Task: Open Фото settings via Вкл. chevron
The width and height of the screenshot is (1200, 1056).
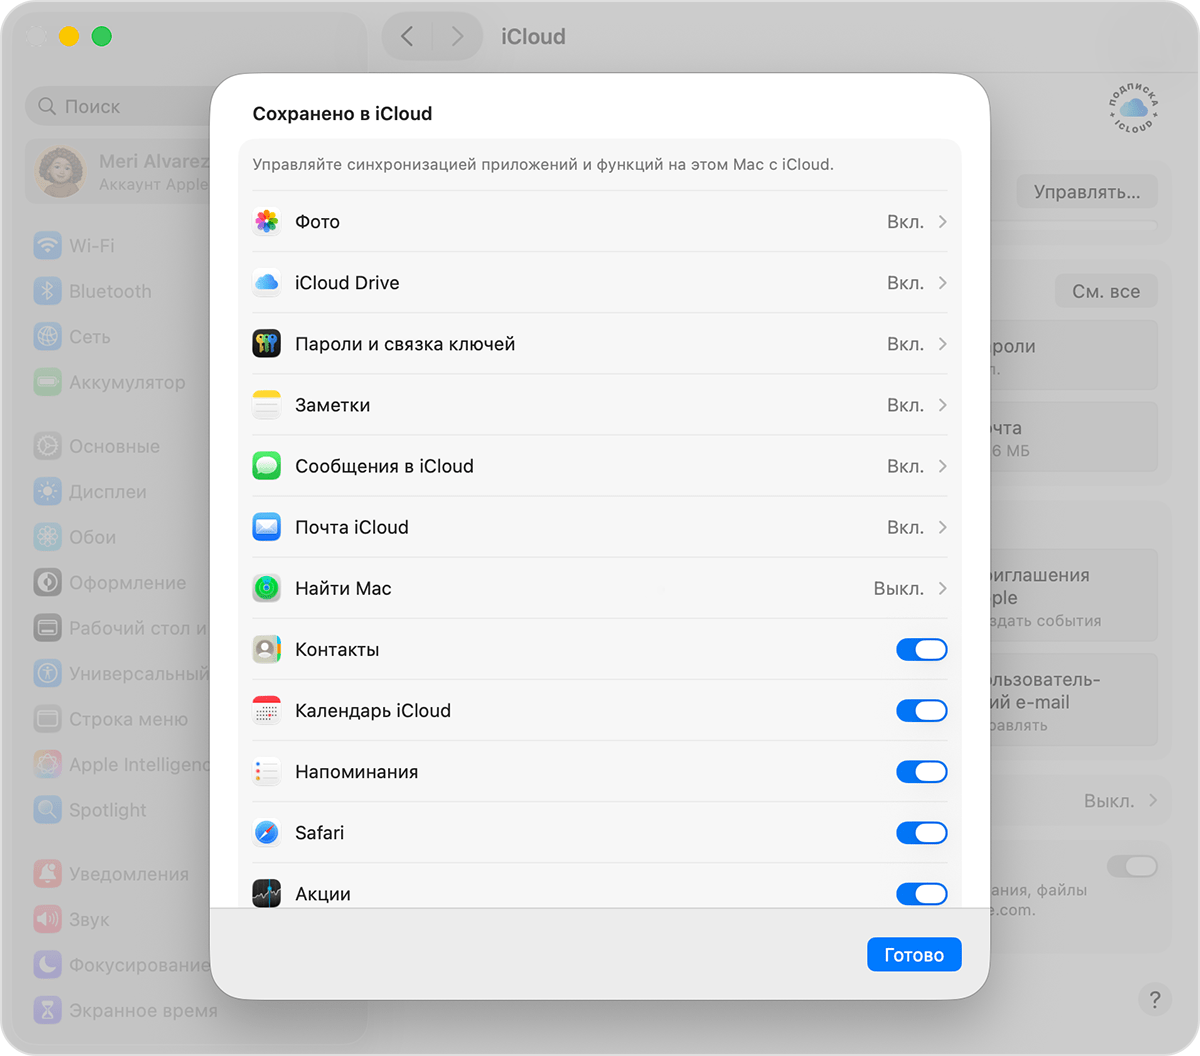Action: point(942,222)
